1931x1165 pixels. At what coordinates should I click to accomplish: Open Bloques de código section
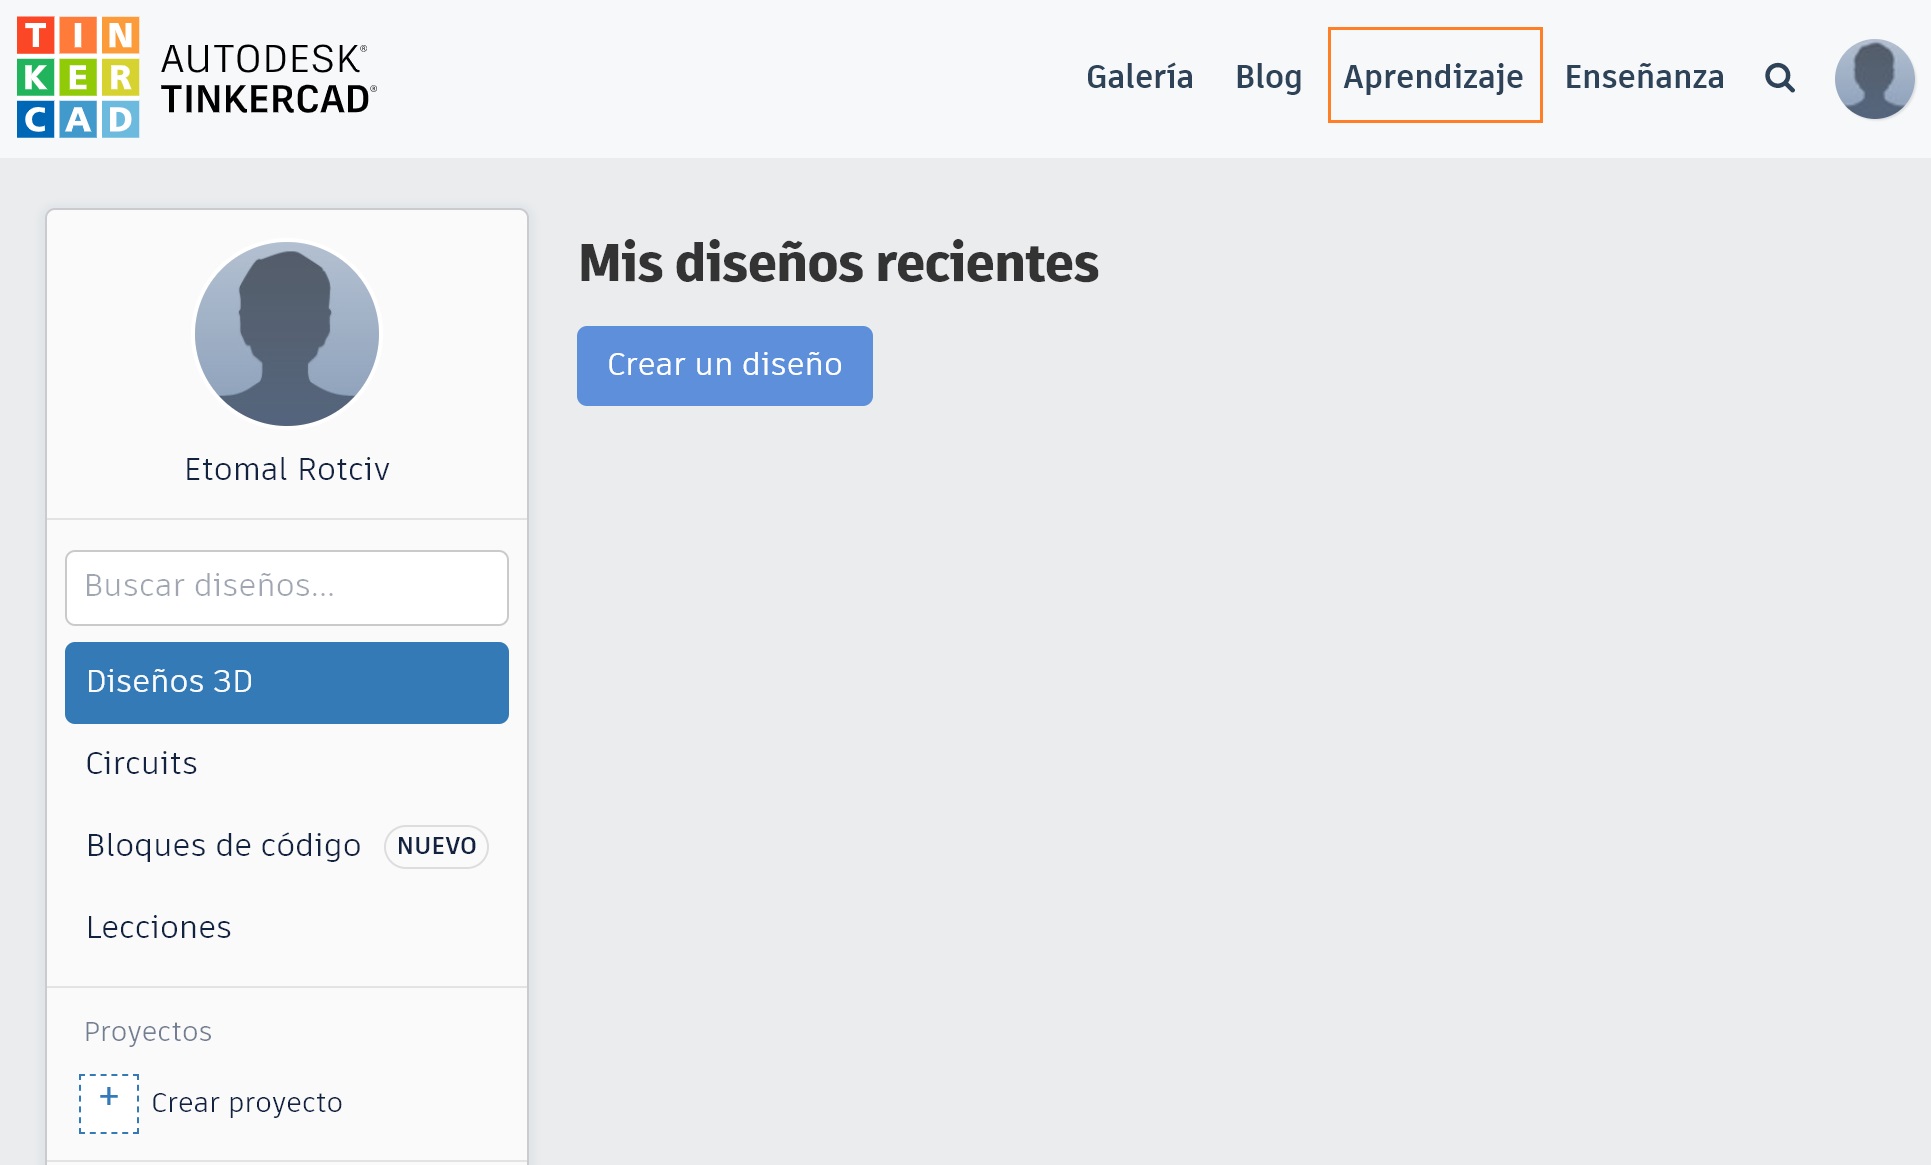click(224, 846)
